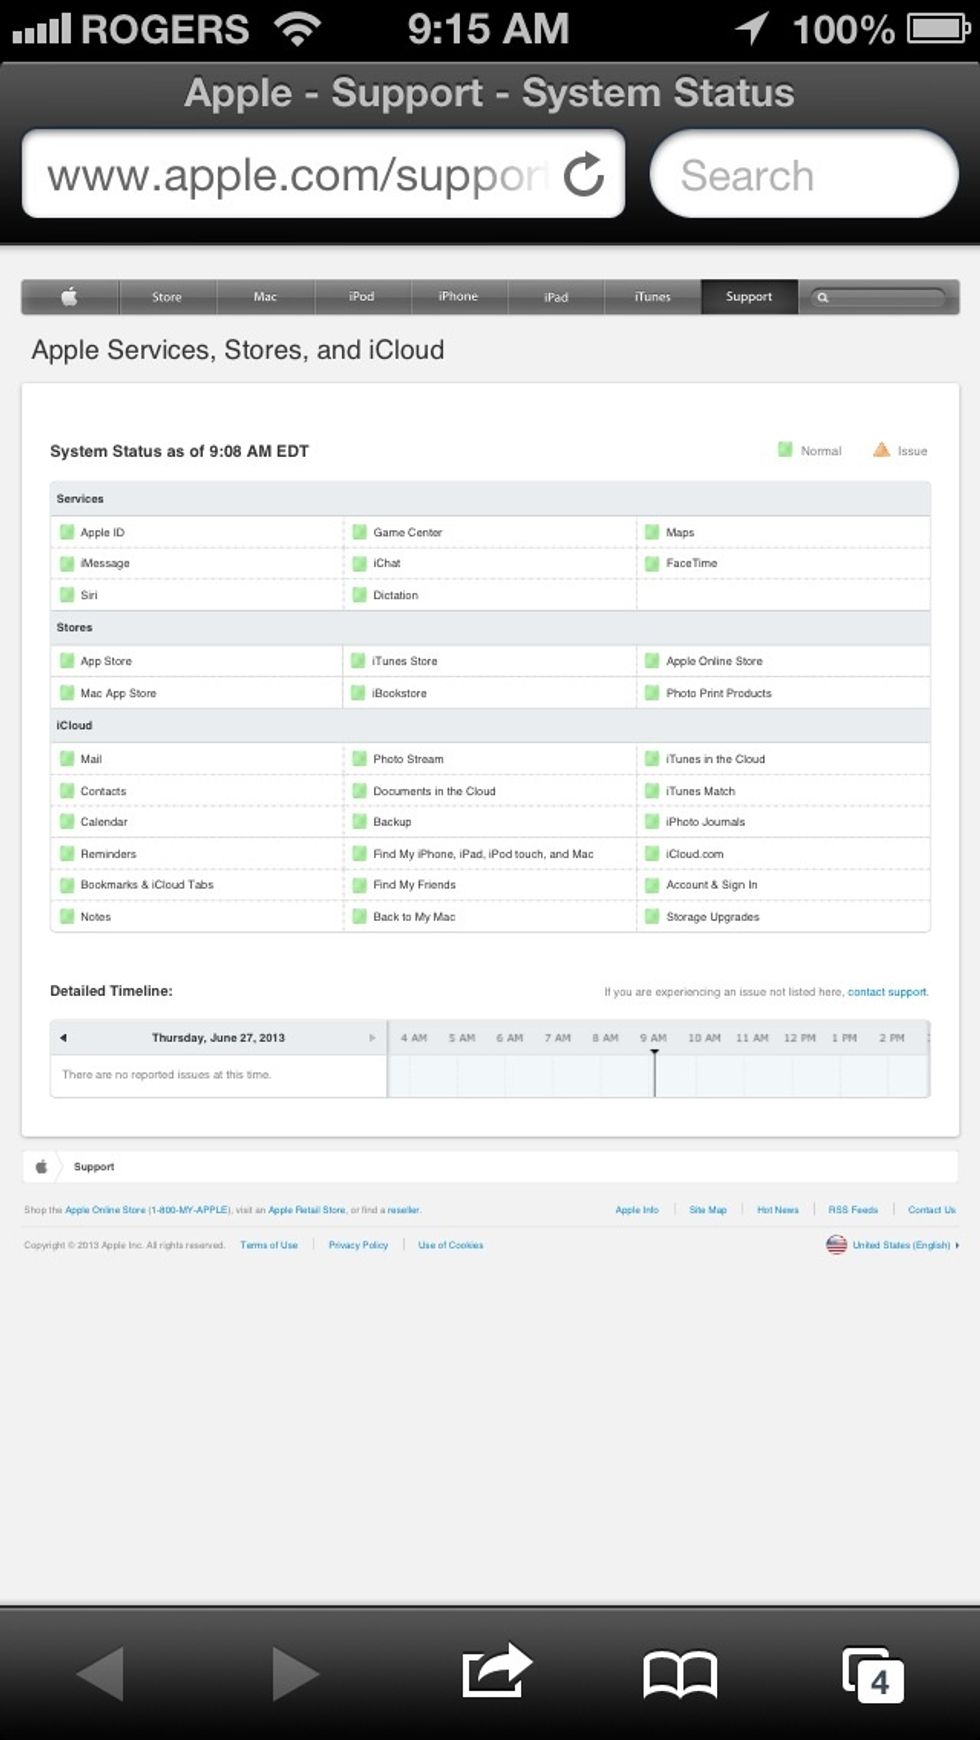The height and width of the screenshot is (1740, 980).
Task: Tap the magnifier in Apple nav search
Action: coord(822,297)
